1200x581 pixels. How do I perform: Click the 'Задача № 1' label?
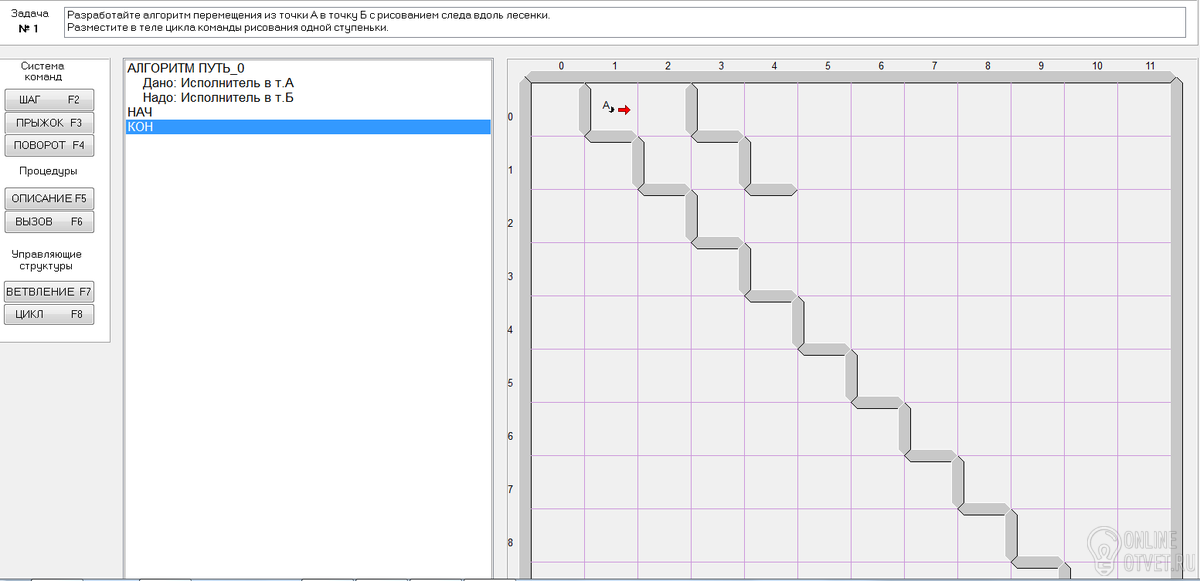[x=29, y=21]
